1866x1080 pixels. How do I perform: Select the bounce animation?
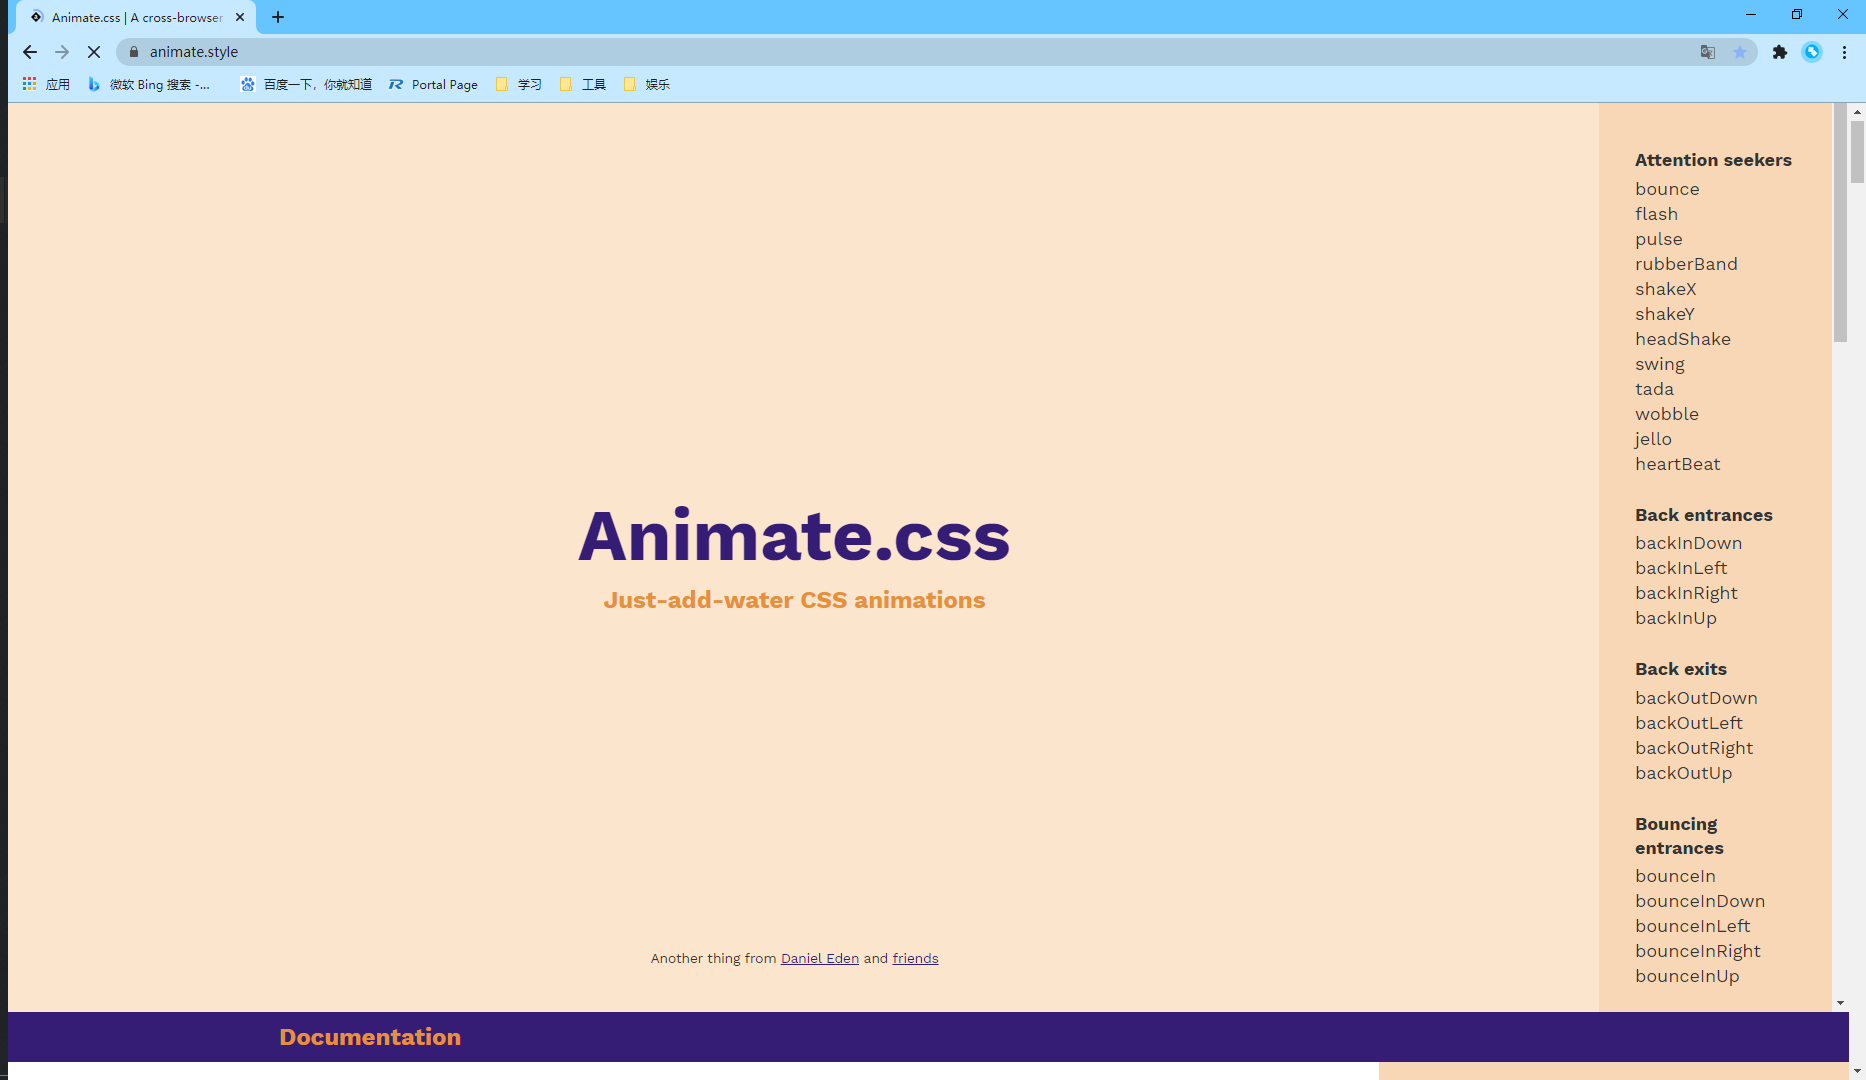click(x=1667, y=189)
